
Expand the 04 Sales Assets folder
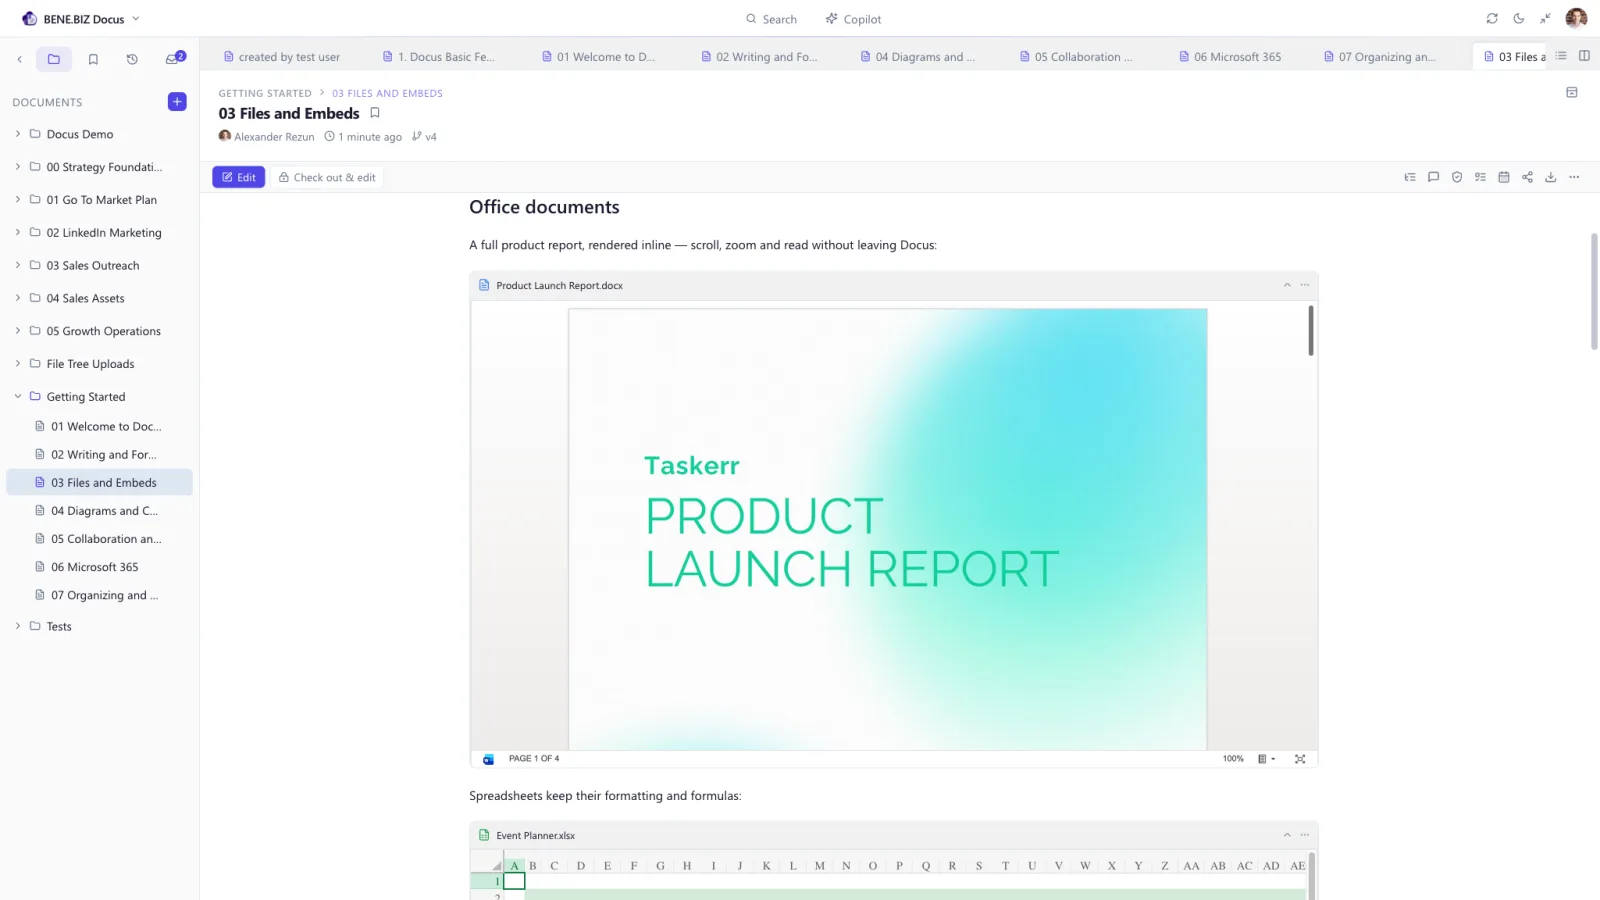(18, 298)
